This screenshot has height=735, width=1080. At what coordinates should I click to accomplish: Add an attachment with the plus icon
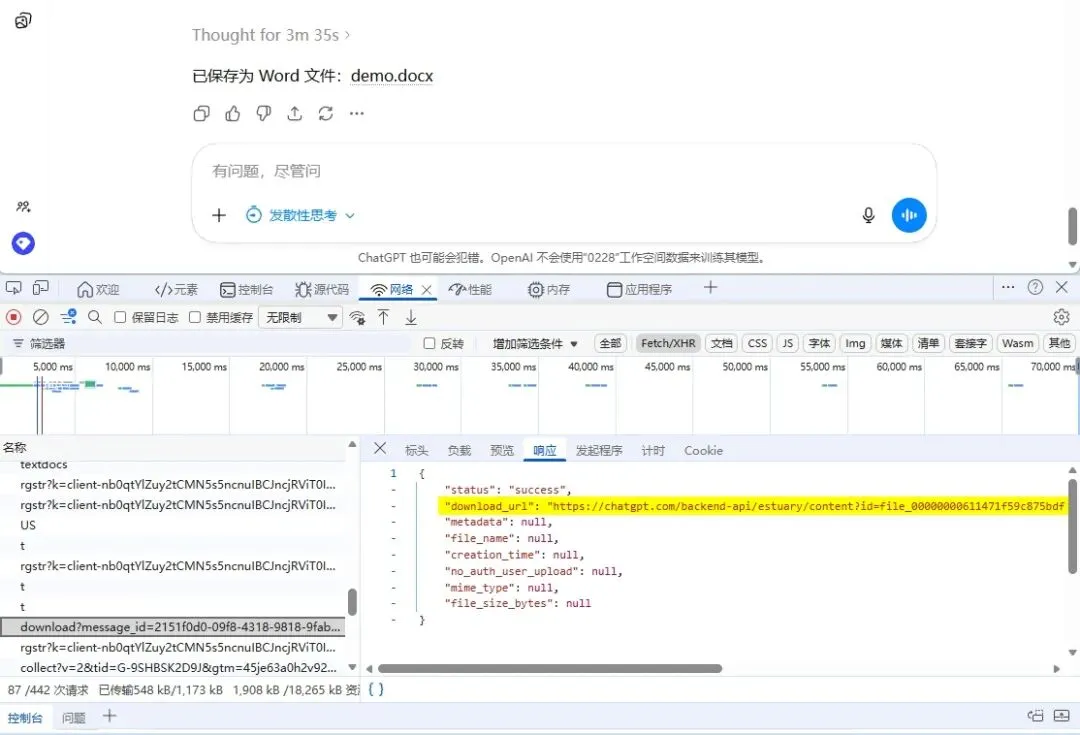click(219, 216)
